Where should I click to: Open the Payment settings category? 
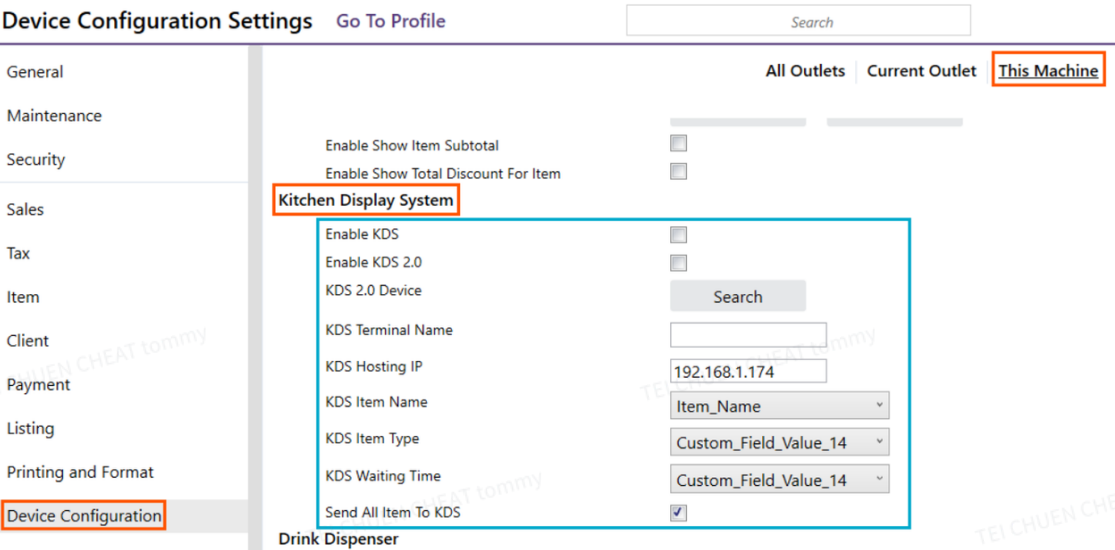39,385
